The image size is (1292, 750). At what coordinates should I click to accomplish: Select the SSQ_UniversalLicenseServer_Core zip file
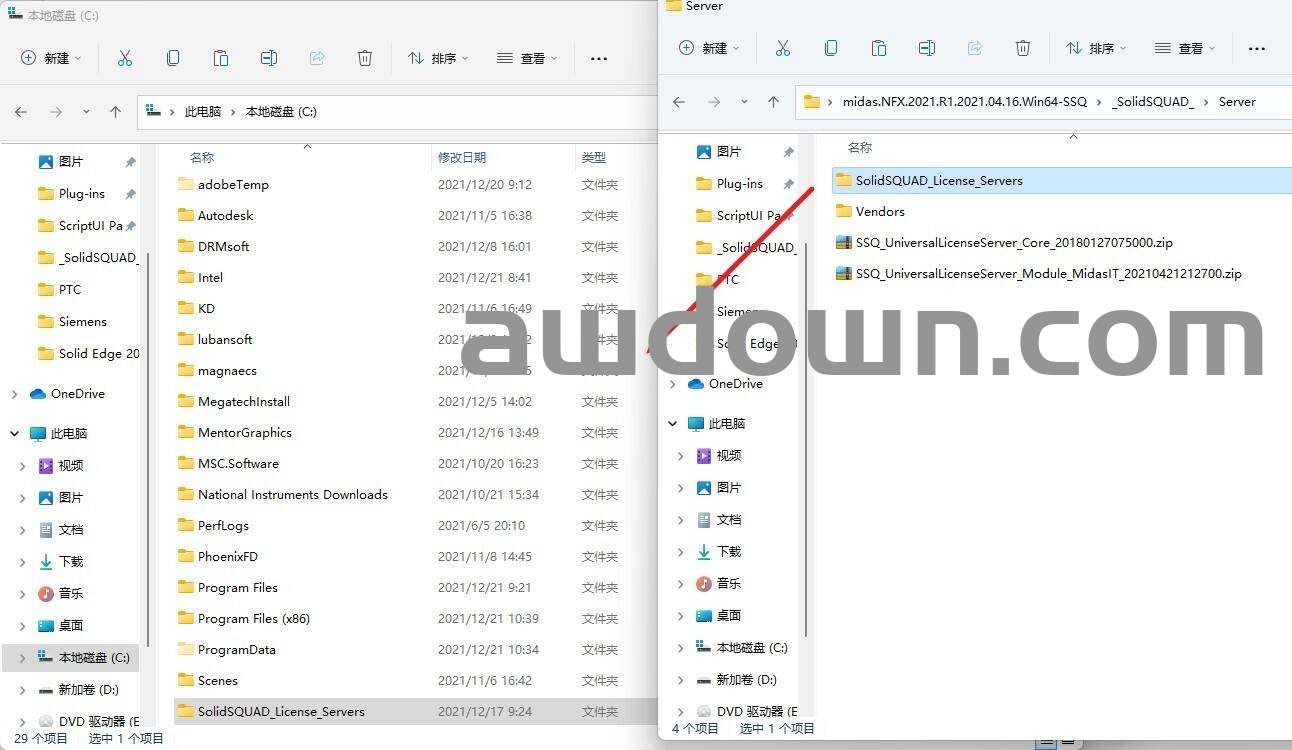point(1013,243)
